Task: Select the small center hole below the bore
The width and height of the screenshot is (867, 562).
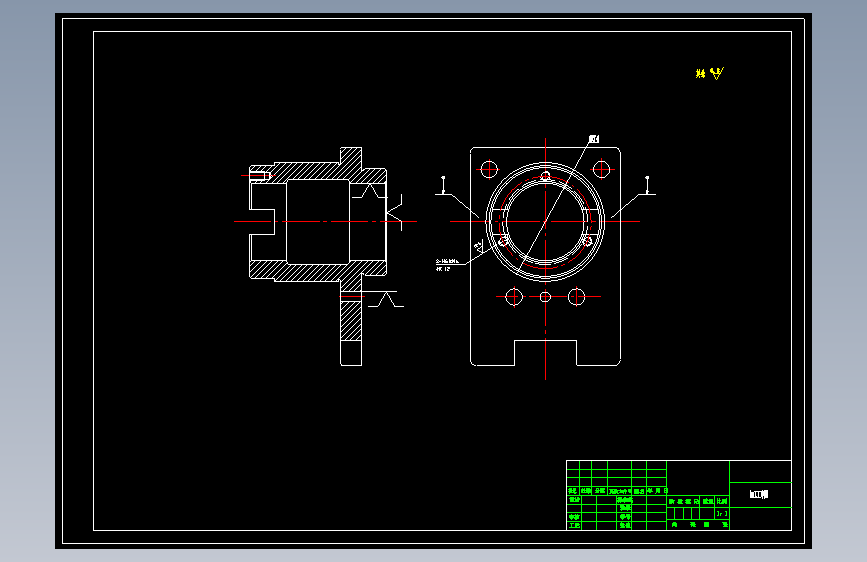Action: click(545, 297)
